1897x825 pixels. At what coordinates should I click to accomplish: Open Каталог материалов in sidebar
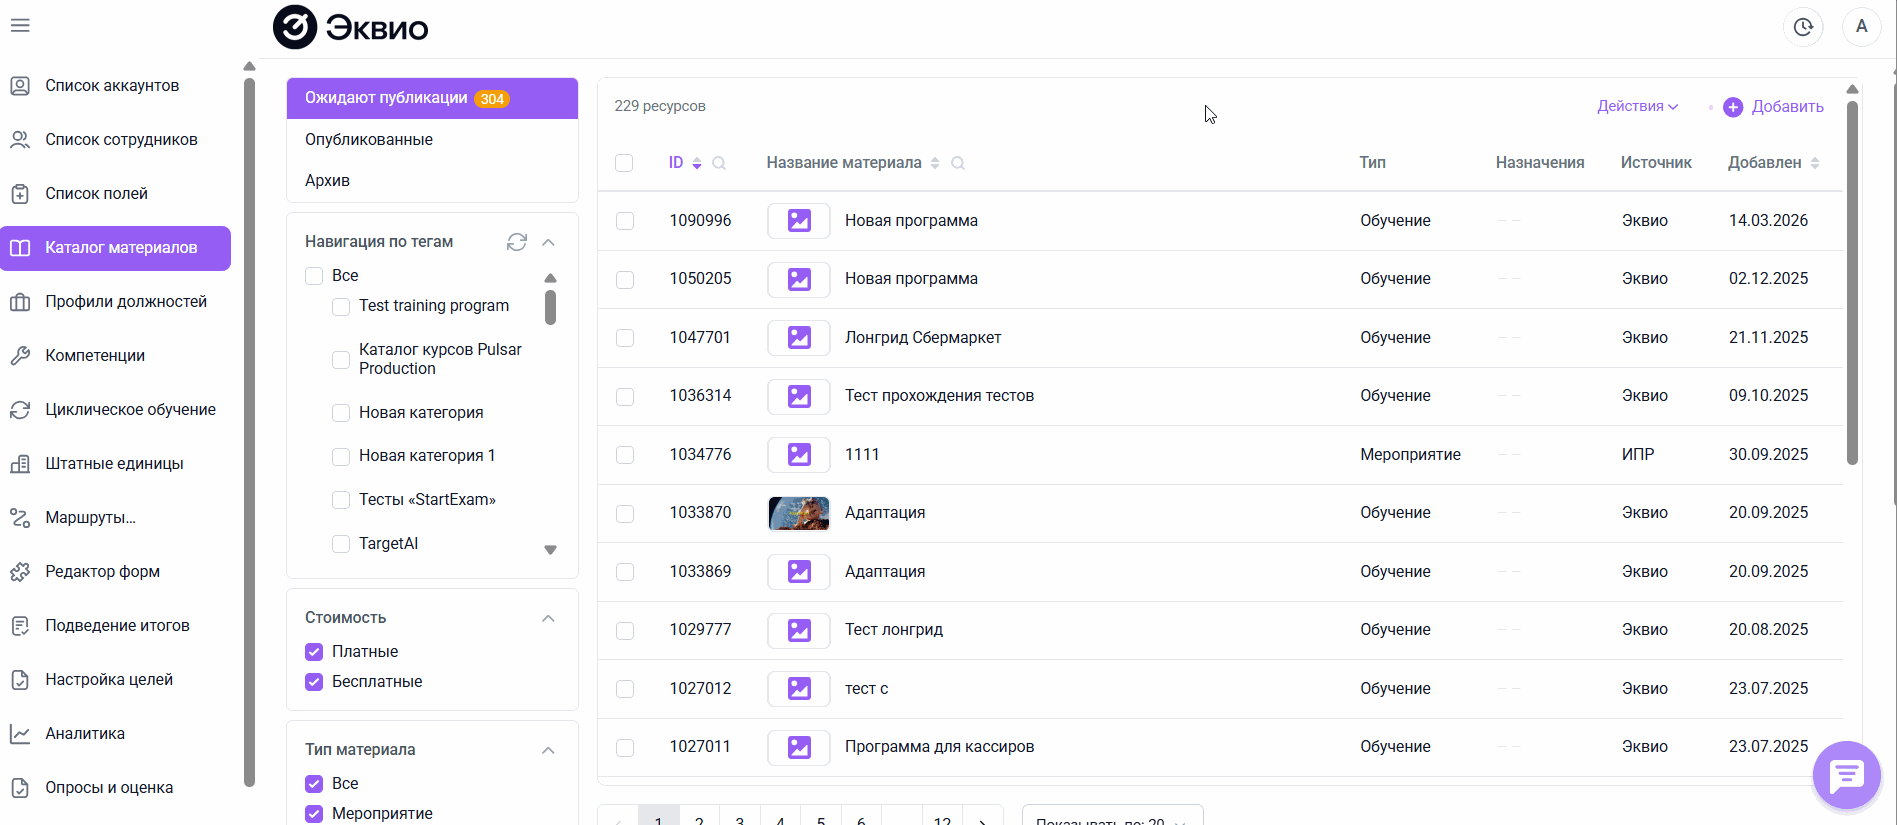point(116,248)
